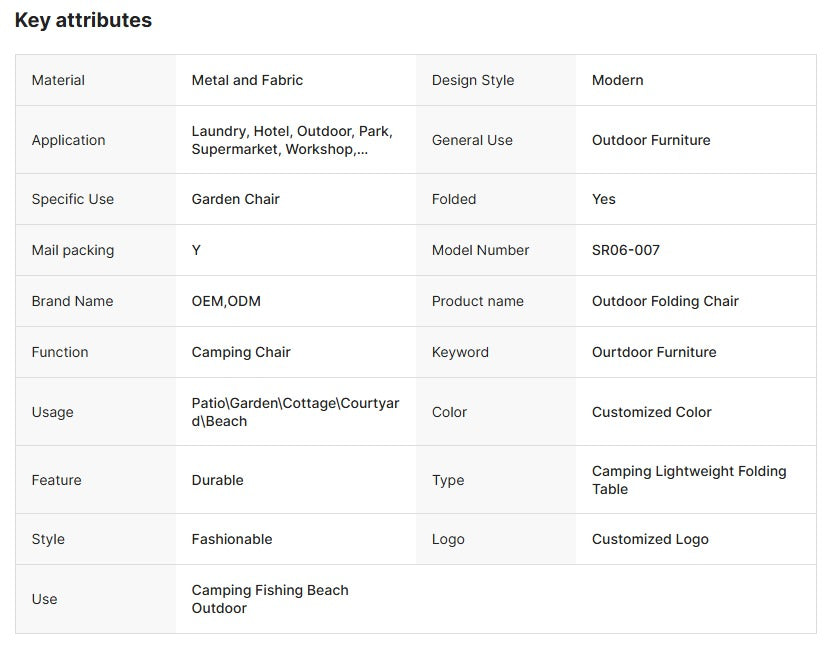Click the Outdoor Folding Chair product name
Screen dimensions: 832x648
click(665, 301)
